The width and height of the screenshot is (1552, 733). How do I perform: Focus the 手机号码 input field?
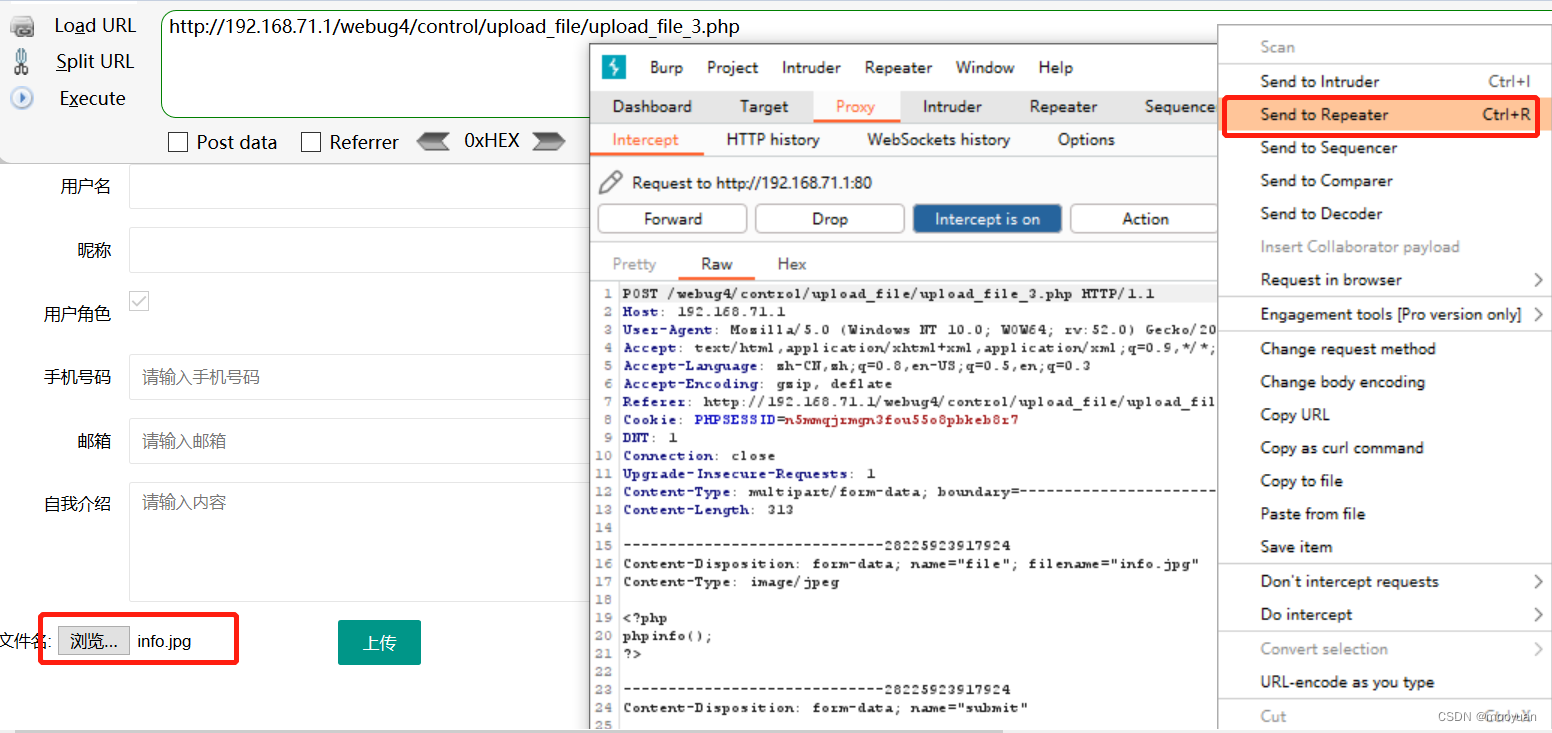[x=360, y=377]
